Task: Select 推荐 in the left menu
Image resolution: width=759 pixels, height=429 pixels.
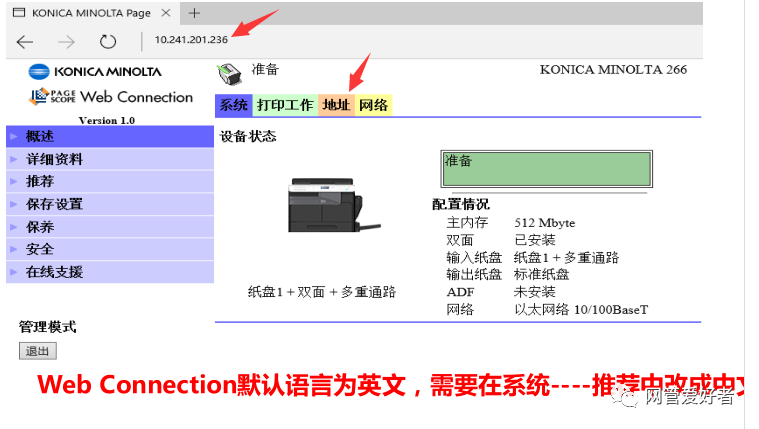Action: click(110, 182)
